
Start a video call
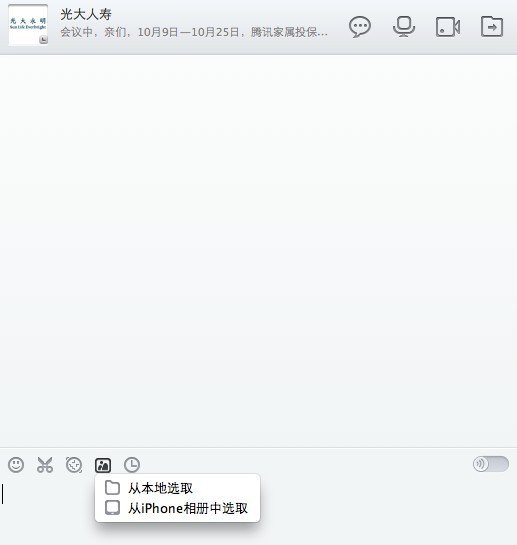coord(448,26)
